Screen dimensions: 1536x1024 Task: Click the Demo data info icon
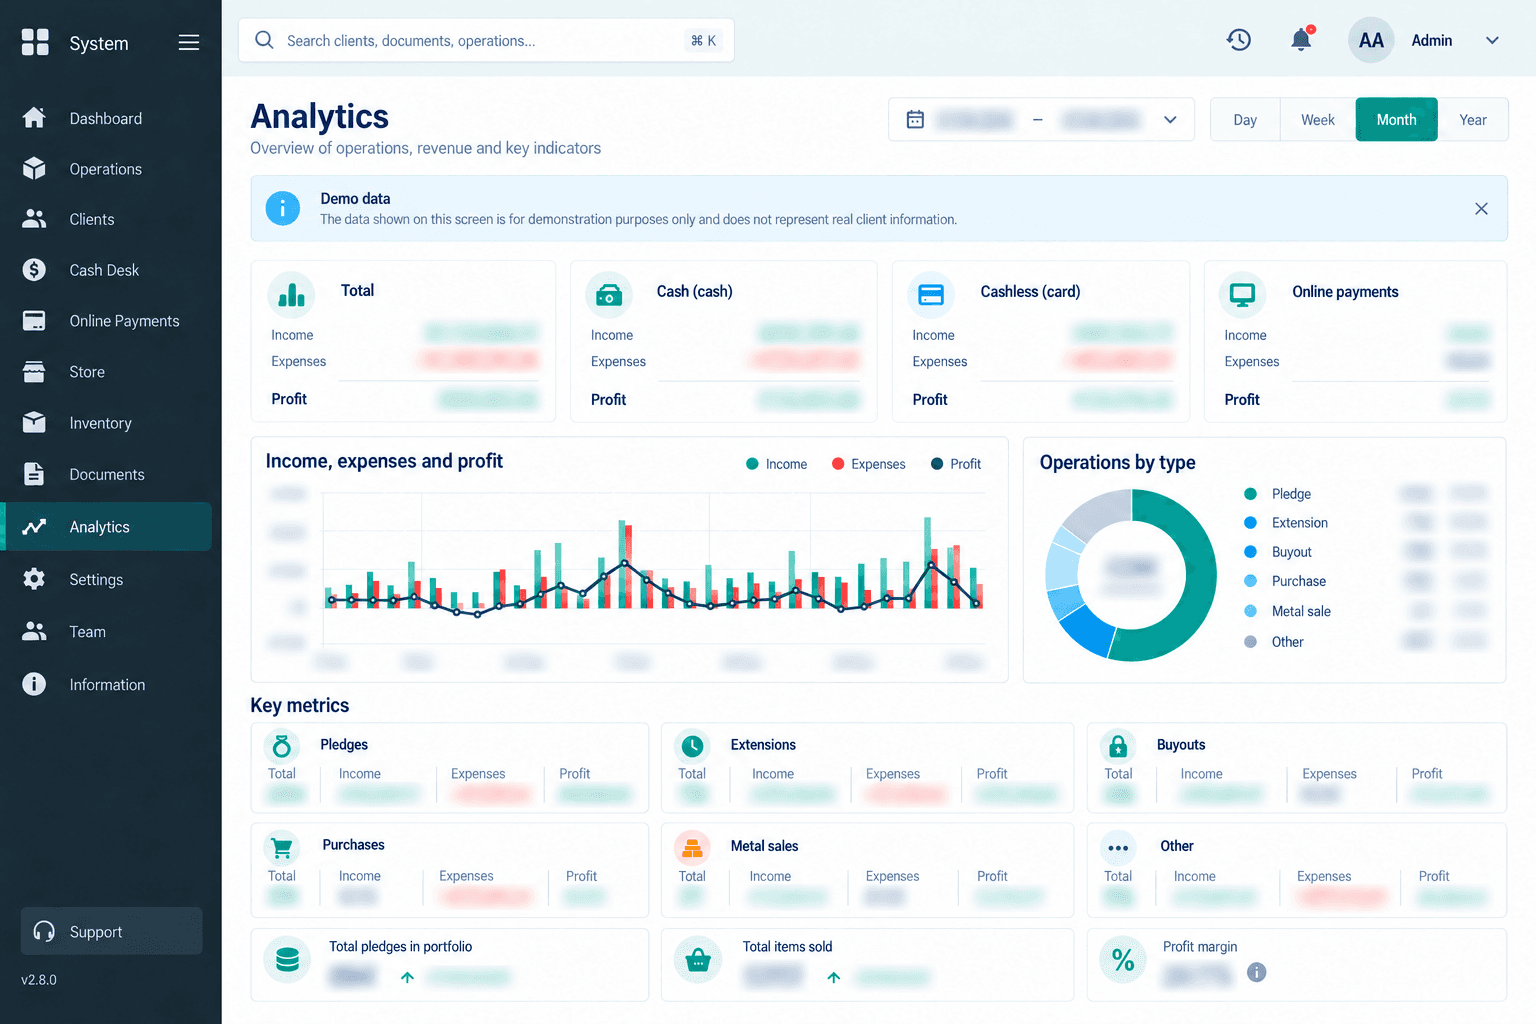click(283, 208)
